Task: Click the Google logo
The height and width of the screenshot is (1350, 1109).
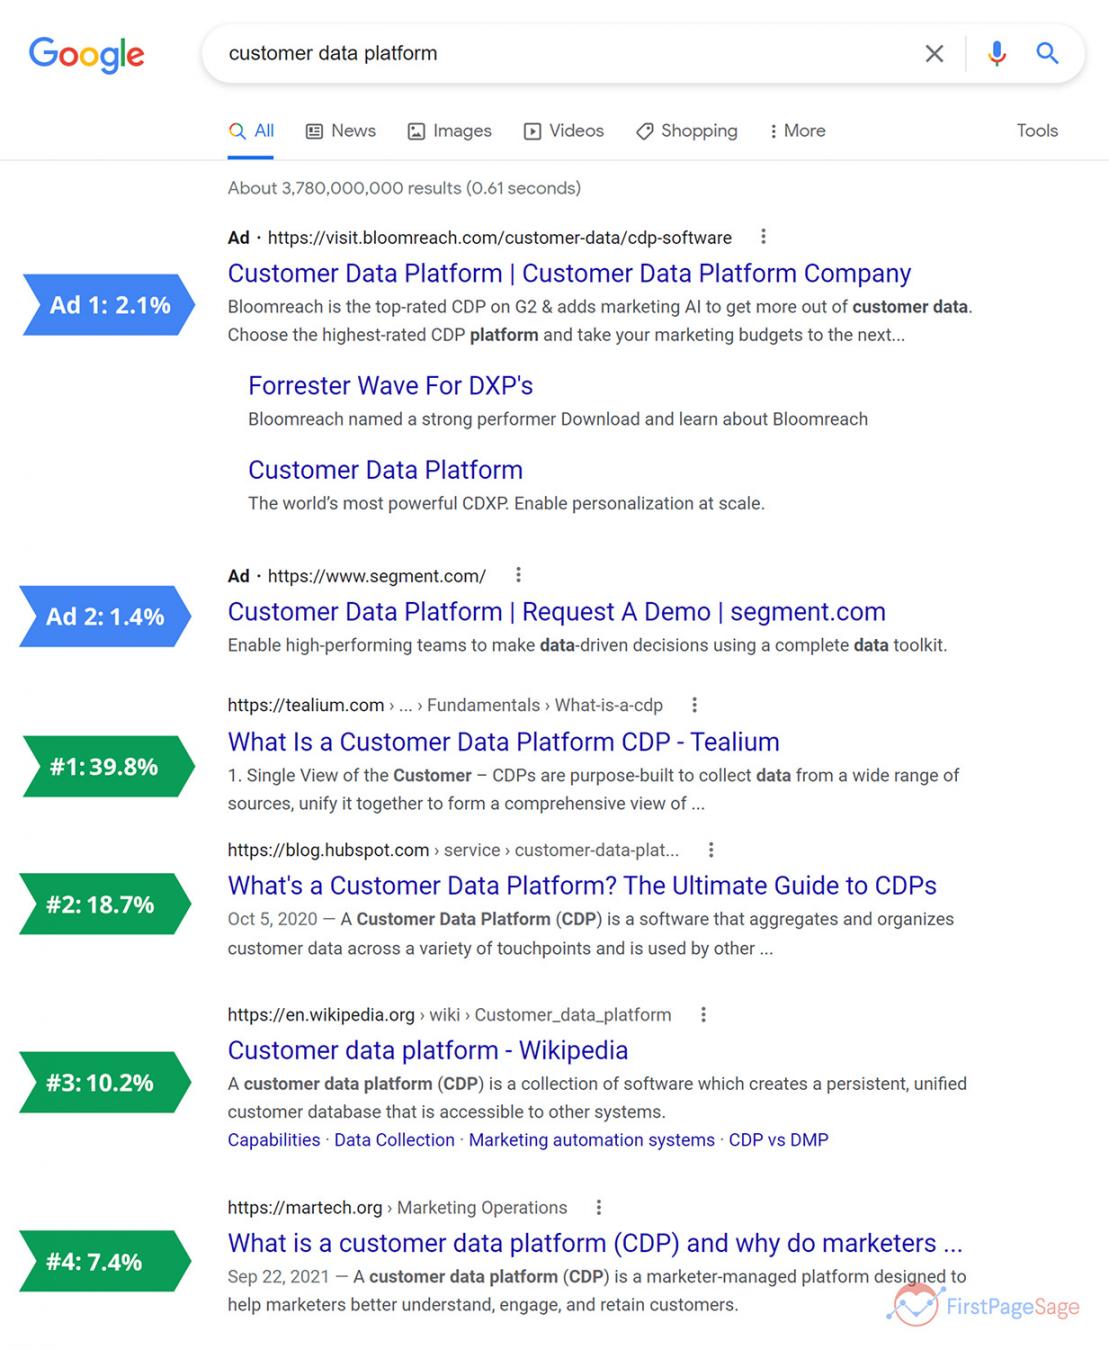Action: point(87,55)
